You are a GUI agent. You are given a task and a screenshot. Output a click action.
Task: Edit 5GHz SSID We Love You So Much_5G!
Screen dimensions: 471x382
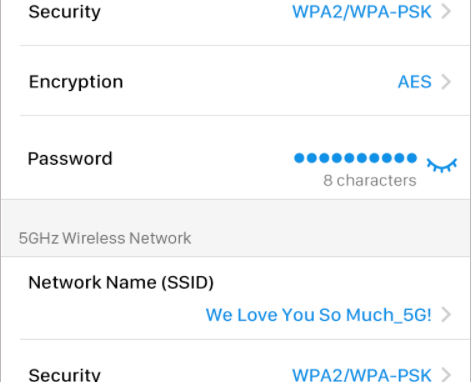point(319,315)
